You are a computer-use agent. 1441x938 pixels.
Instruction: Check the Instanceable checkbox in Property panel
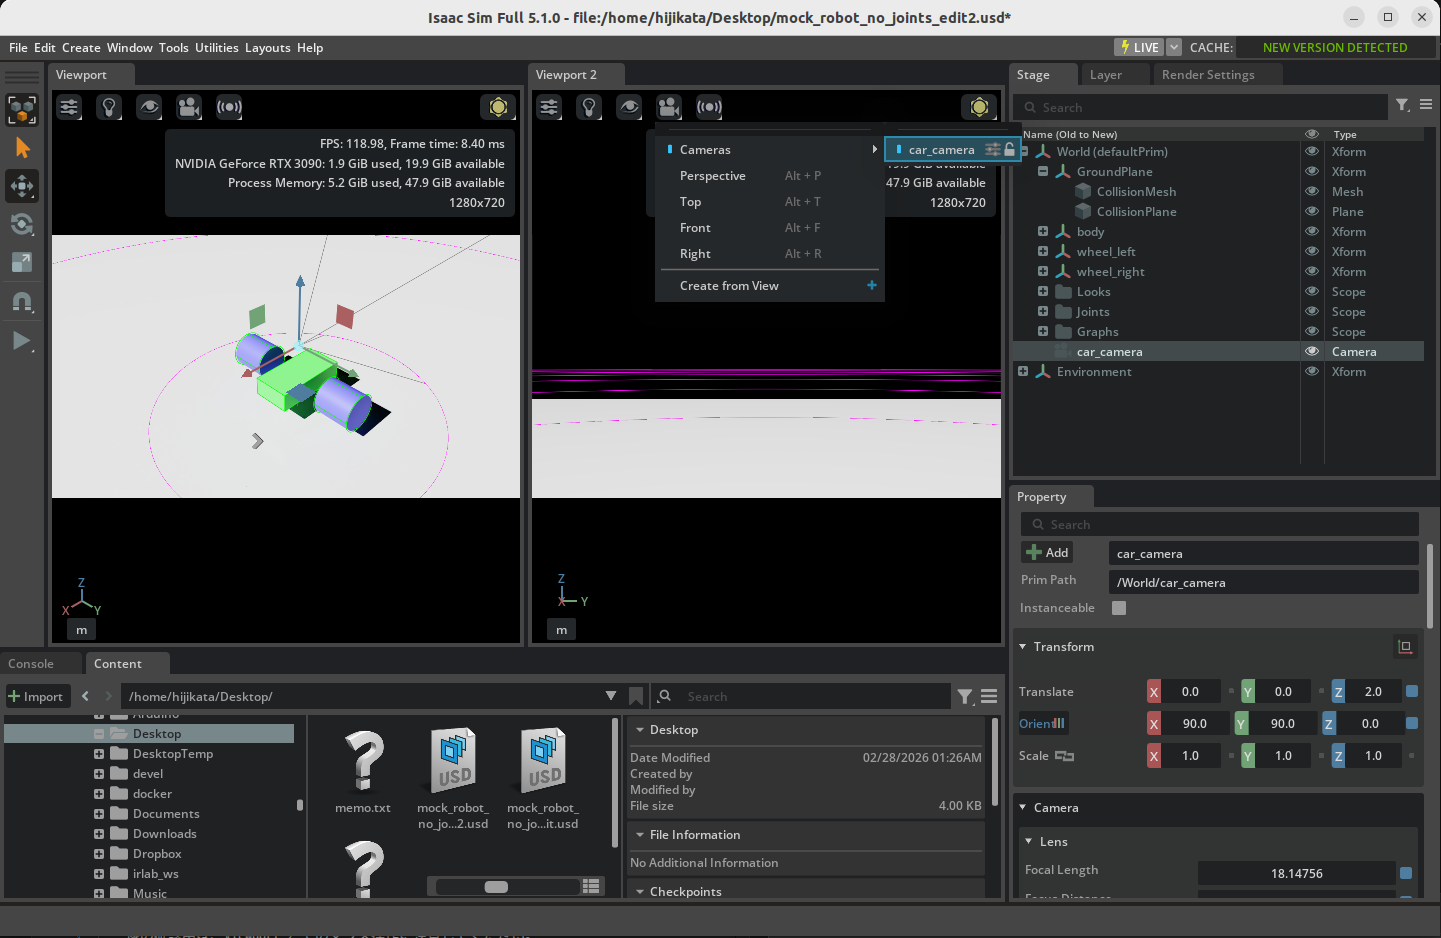tap(1118, 608)
